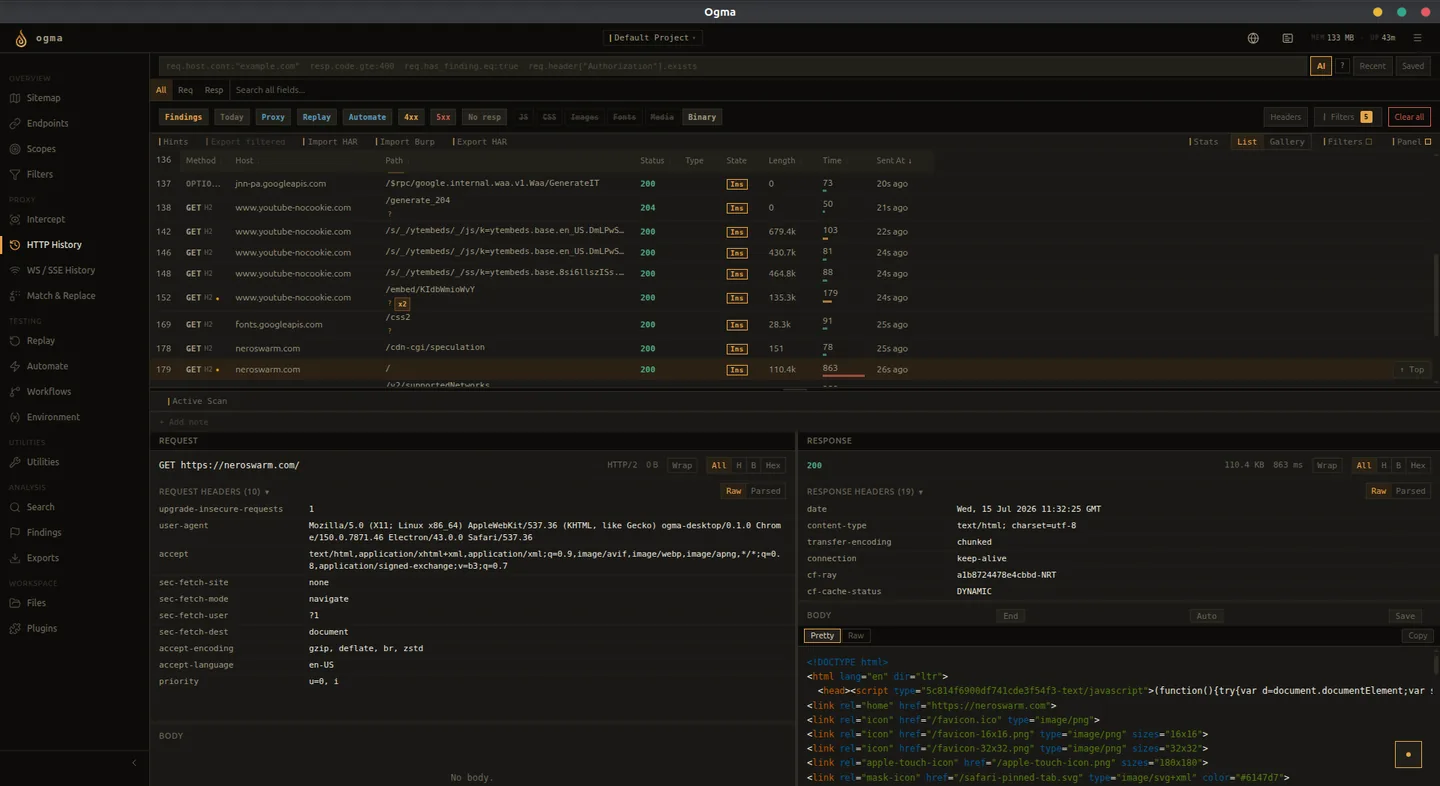
Task: Open the Filters 5 dropdown
Action: (1347, 117)
